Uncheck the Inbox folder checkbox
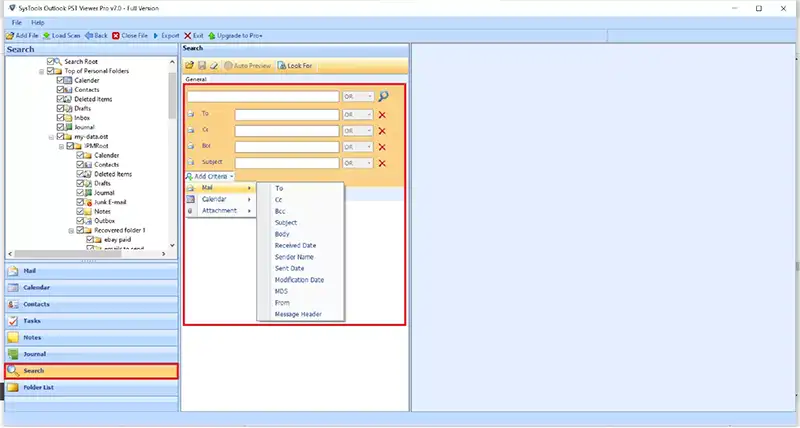 point(60,117)
